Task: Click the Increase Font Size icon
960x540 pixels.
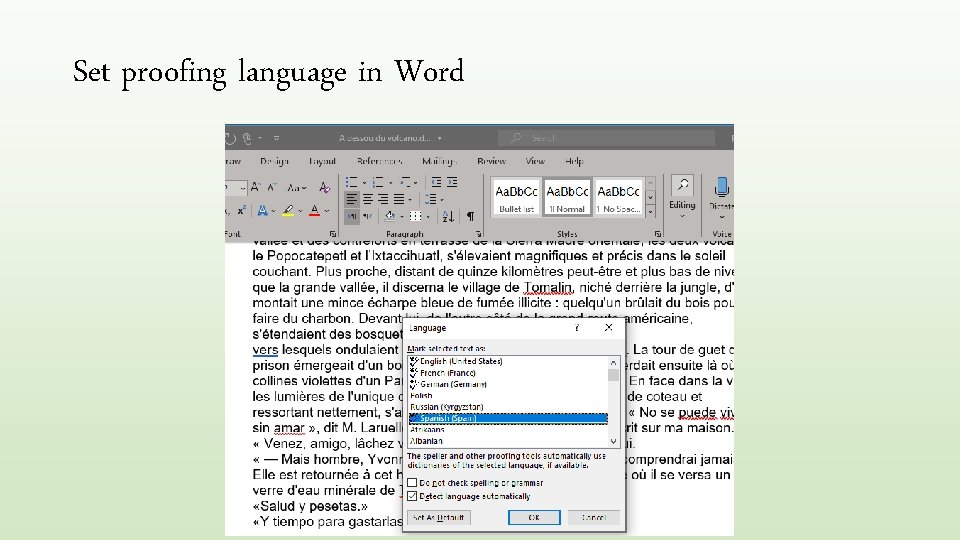Action: [256, 187]
